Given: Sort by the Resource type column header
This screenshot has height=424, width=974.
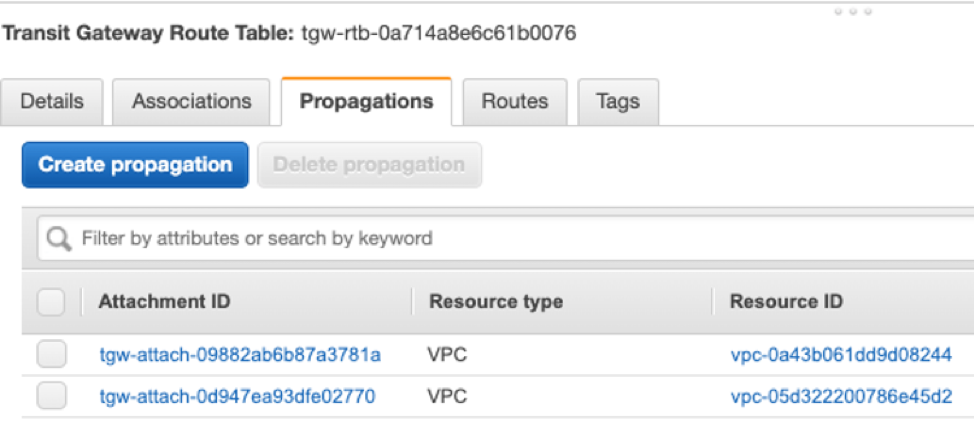Looking at the screenshot, I should click(496, 302).
